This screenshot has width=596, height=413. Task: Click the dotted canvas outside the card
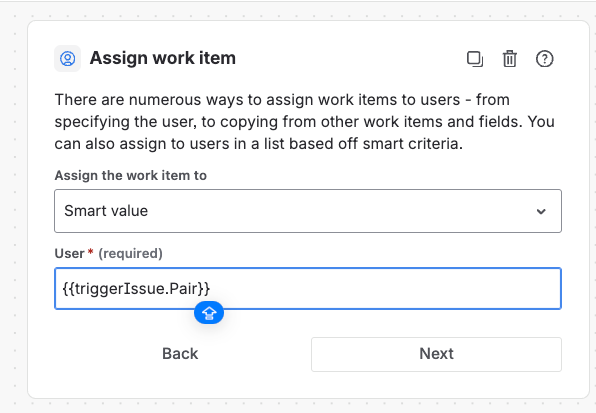click(x=14, y=228)
